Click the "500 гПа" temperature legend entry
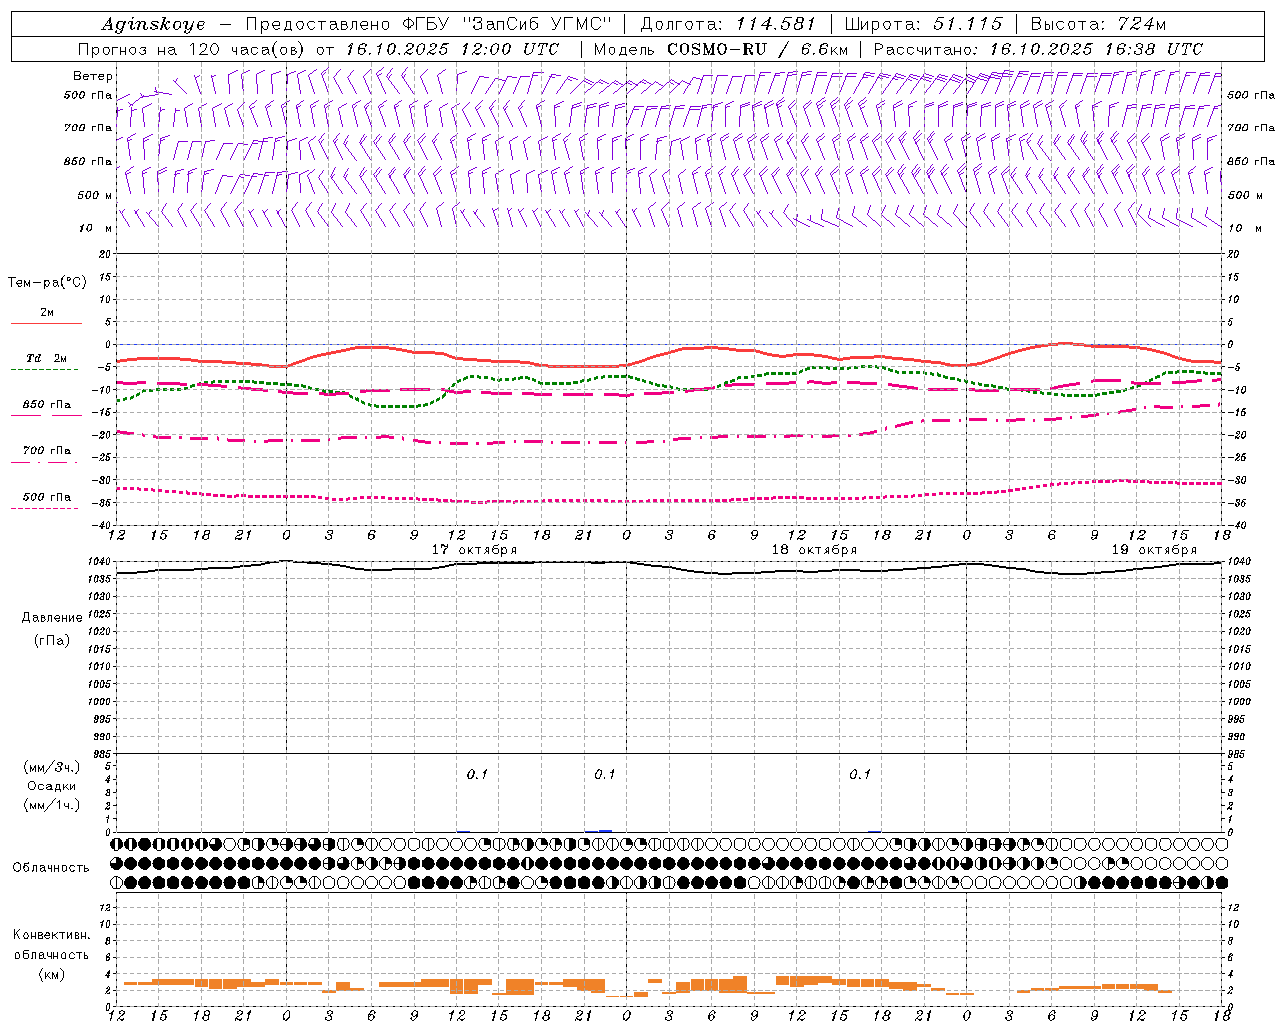This screenshot has width=1280, height=1024. [x=47, y=497]
